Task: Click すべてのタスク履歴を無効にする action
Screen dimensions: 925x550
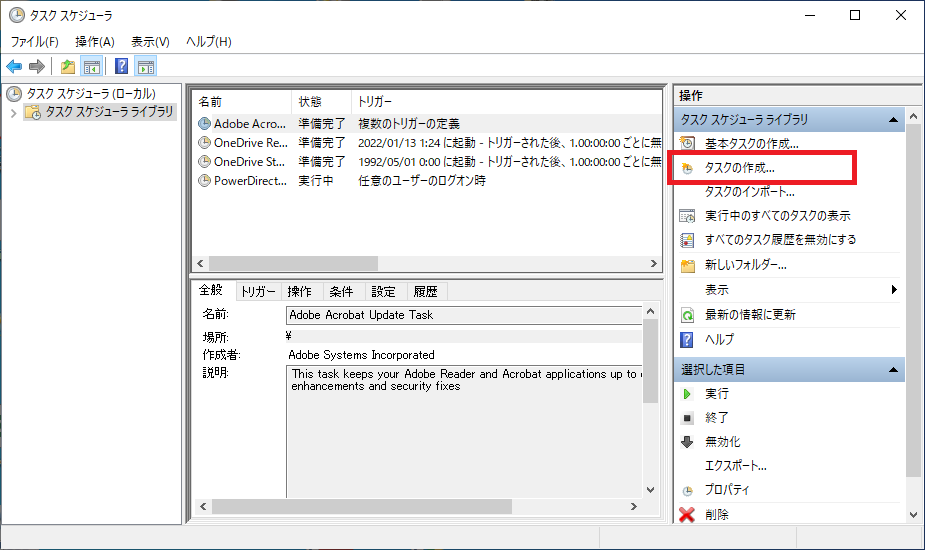Action: (x=780, y=240)
